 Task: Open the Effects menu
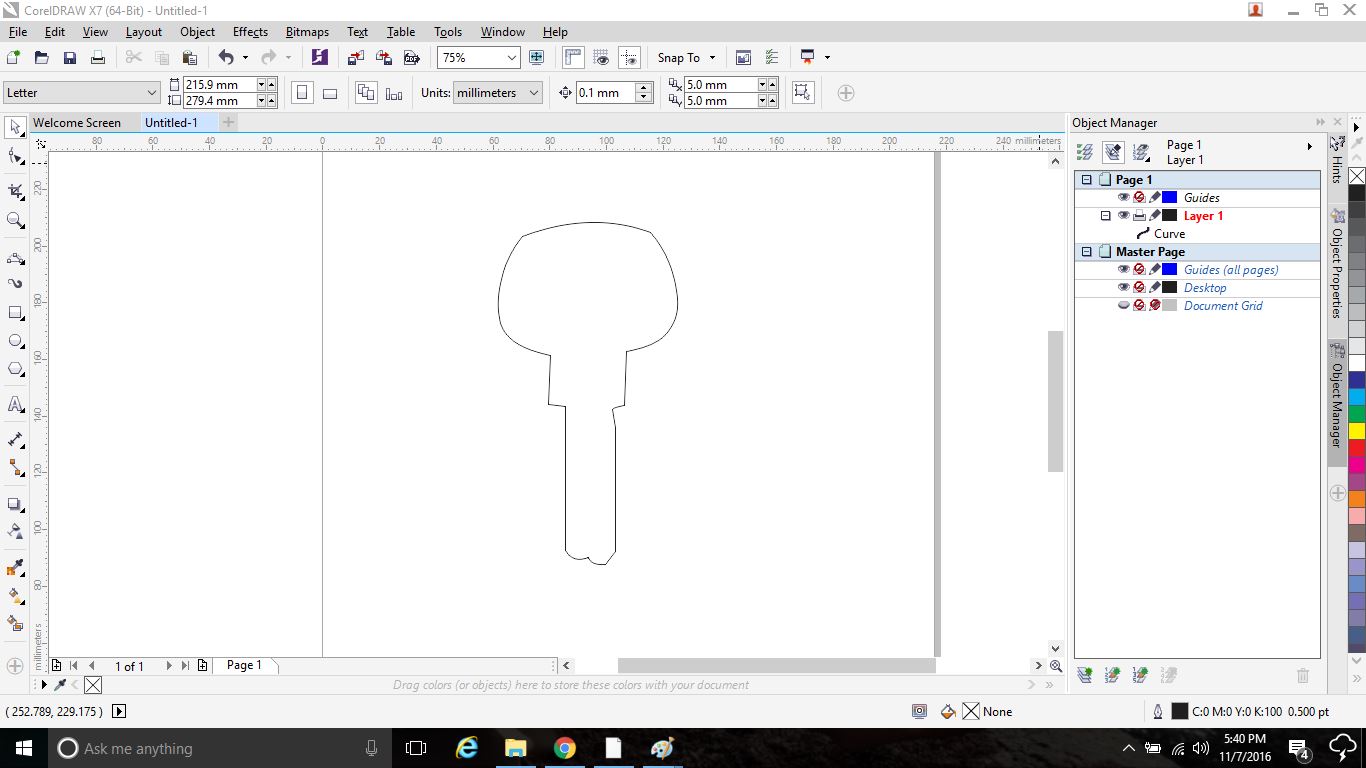[250, 32]
